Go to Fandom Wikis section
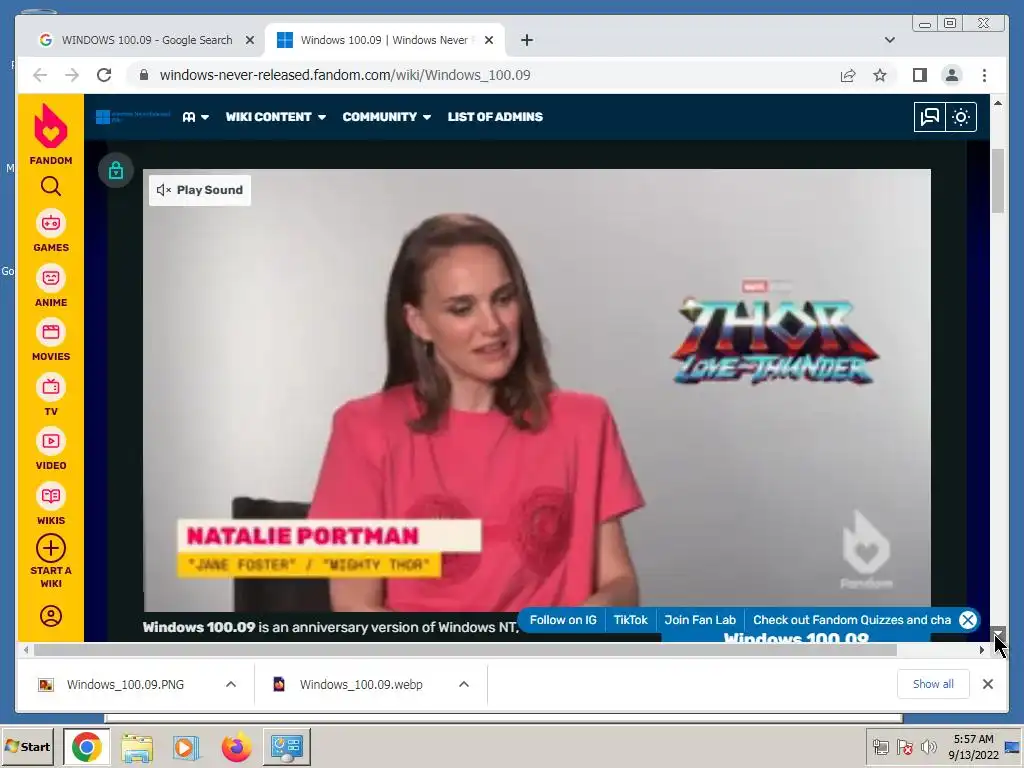 (51, 504)
